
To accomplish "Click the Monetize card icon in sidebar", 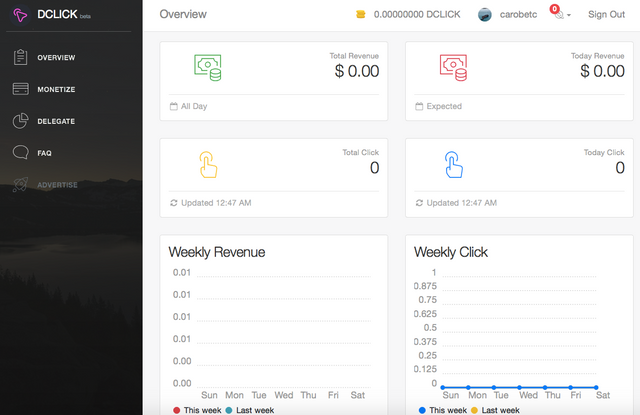I will pos(20,89).
